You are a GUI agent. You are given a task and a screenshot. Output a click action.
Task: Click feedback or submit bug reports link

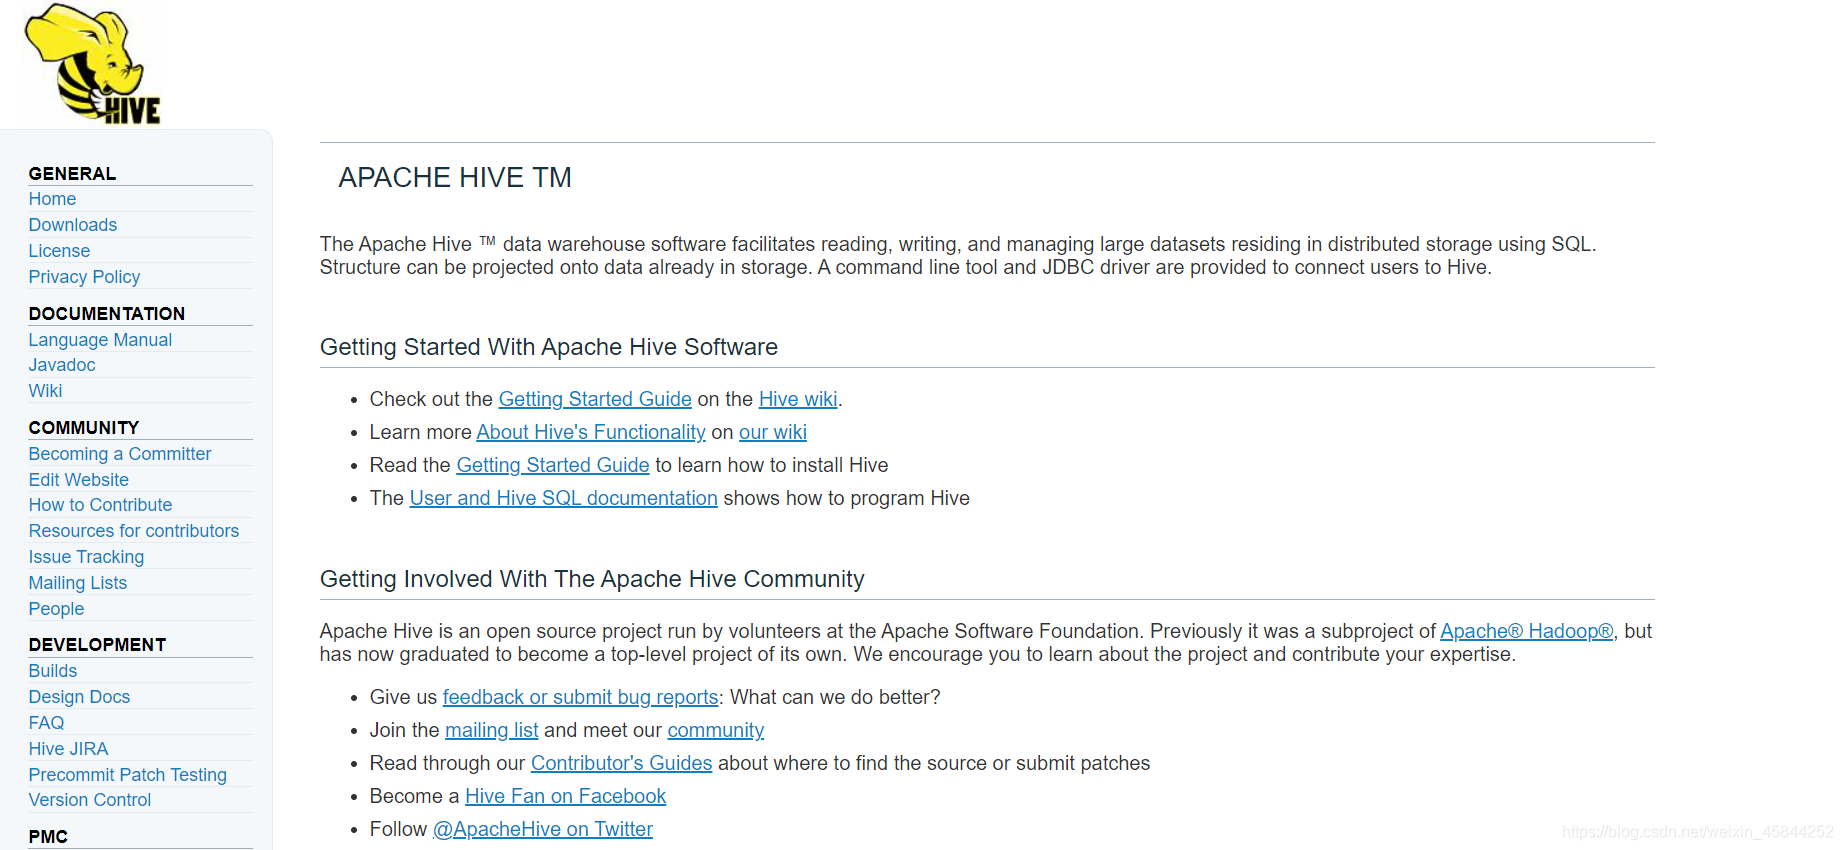(581, 697)
